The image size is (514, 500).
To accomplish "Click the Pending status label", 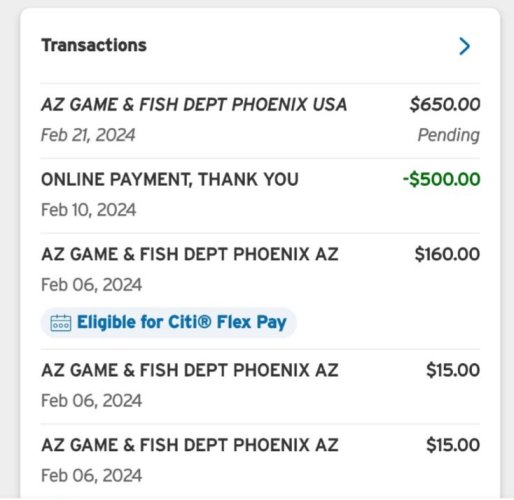I will coord(449,135).
